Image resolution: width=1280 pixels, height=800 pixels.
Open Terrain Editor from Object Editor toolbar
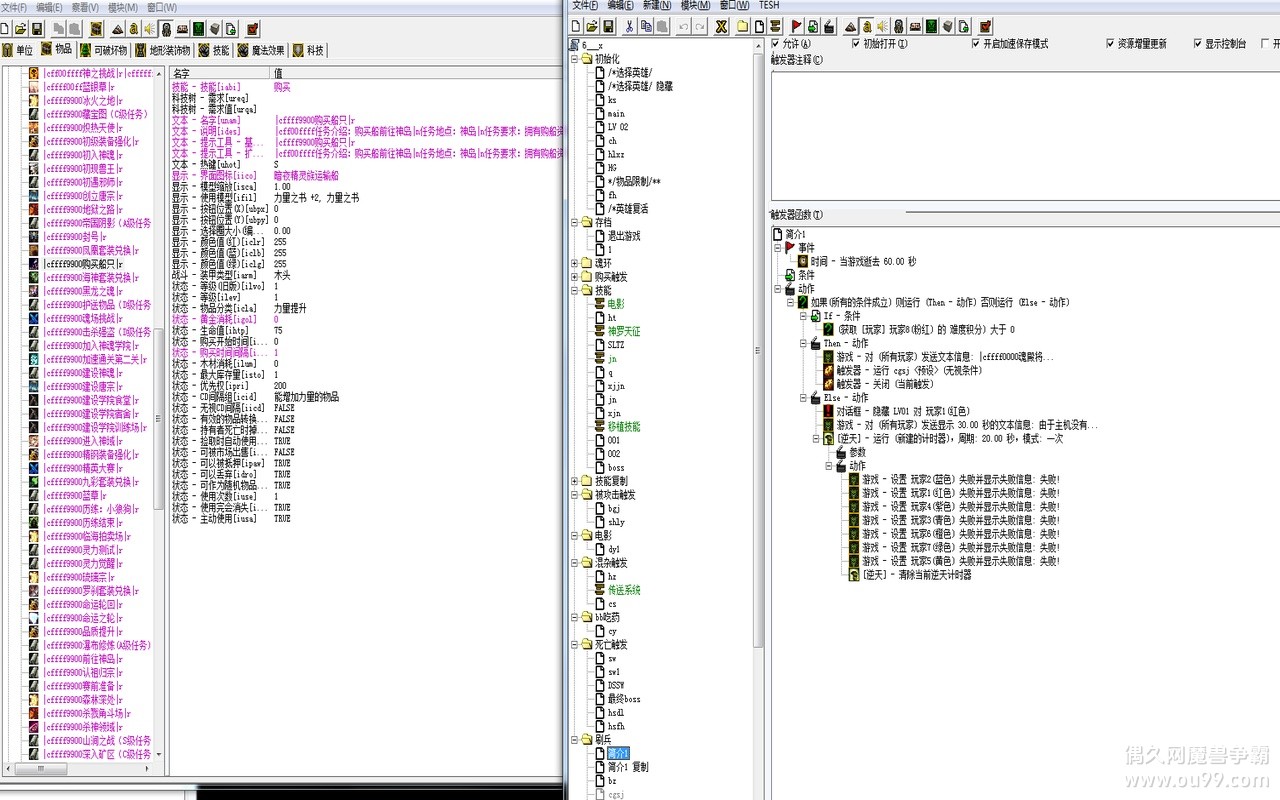click(x=117, y=28)
